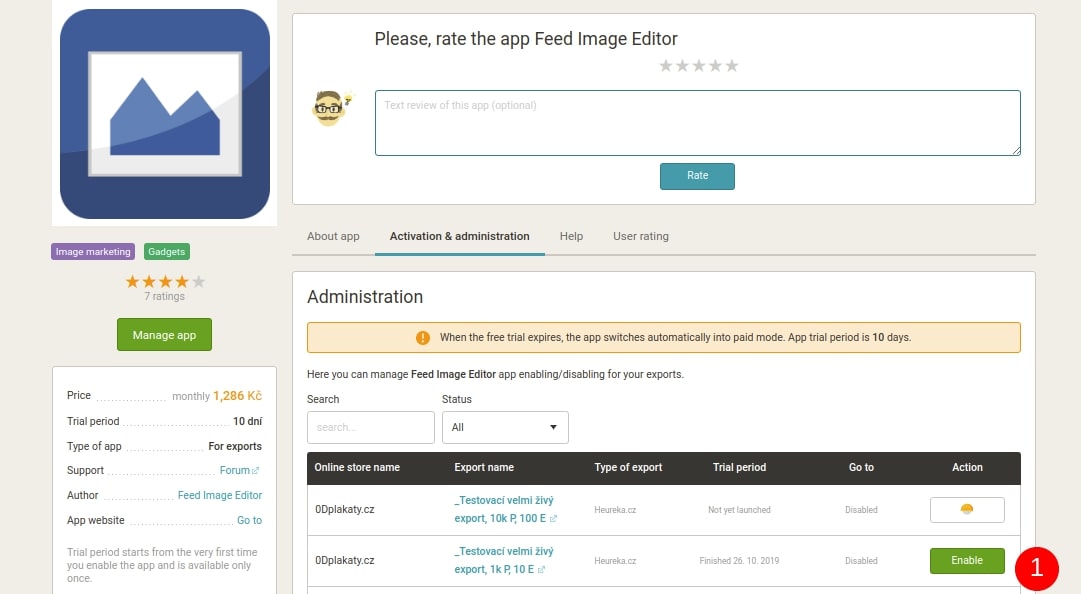Click the Administration heading

365,297
